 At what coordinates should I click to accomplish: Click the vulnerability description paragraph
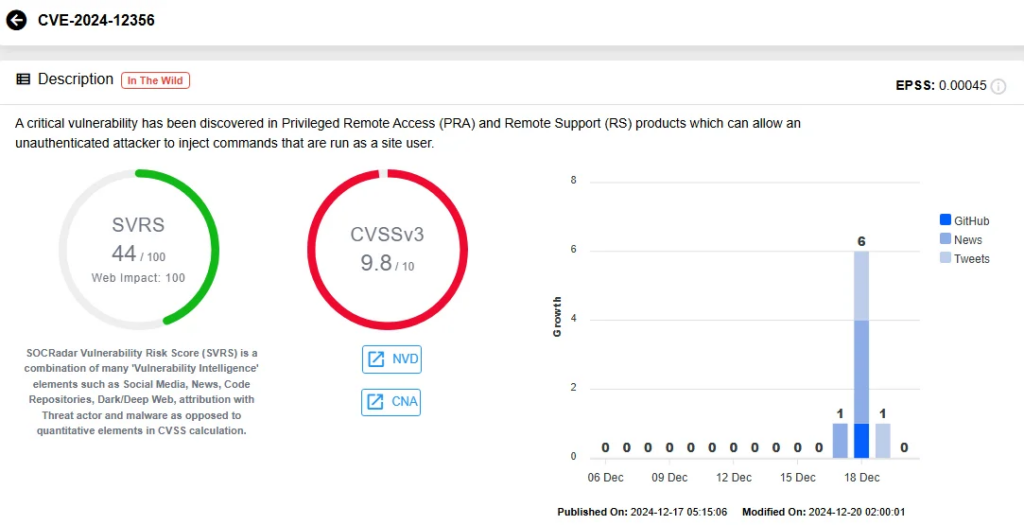(408, 133)
